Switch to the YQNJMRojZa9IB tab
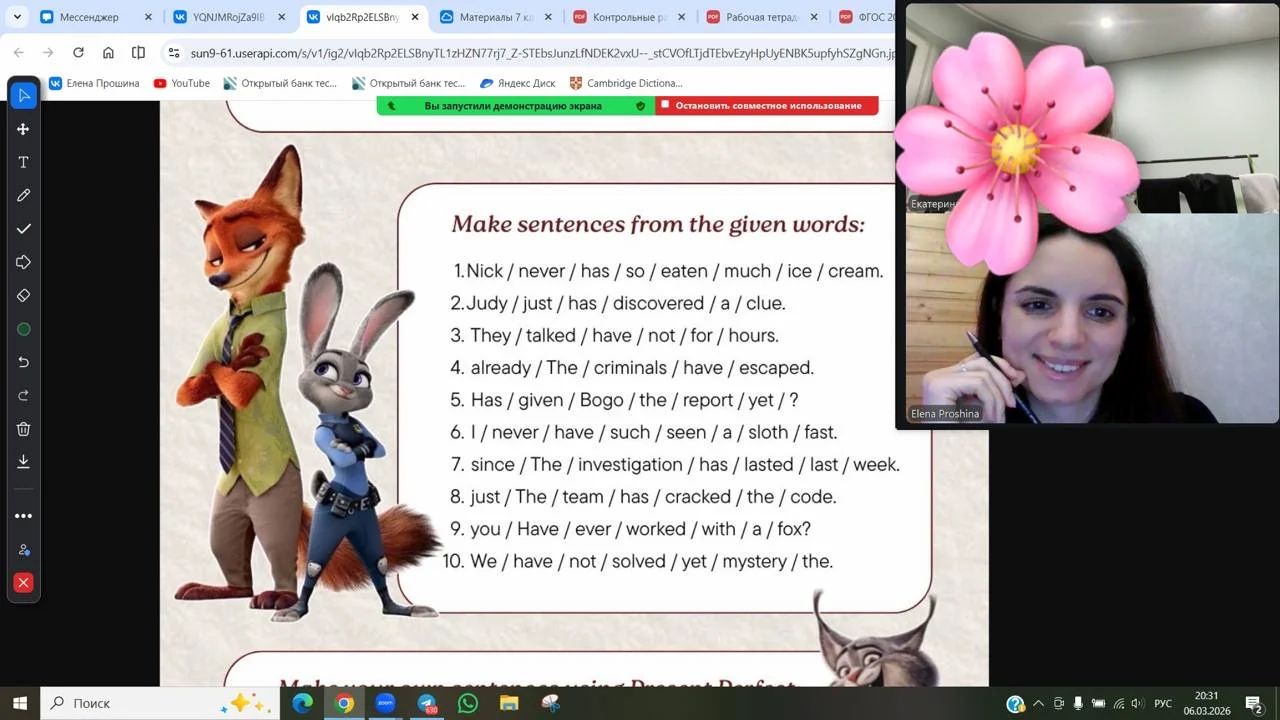Screen dimensions: 1280x720 click(230, 17)
